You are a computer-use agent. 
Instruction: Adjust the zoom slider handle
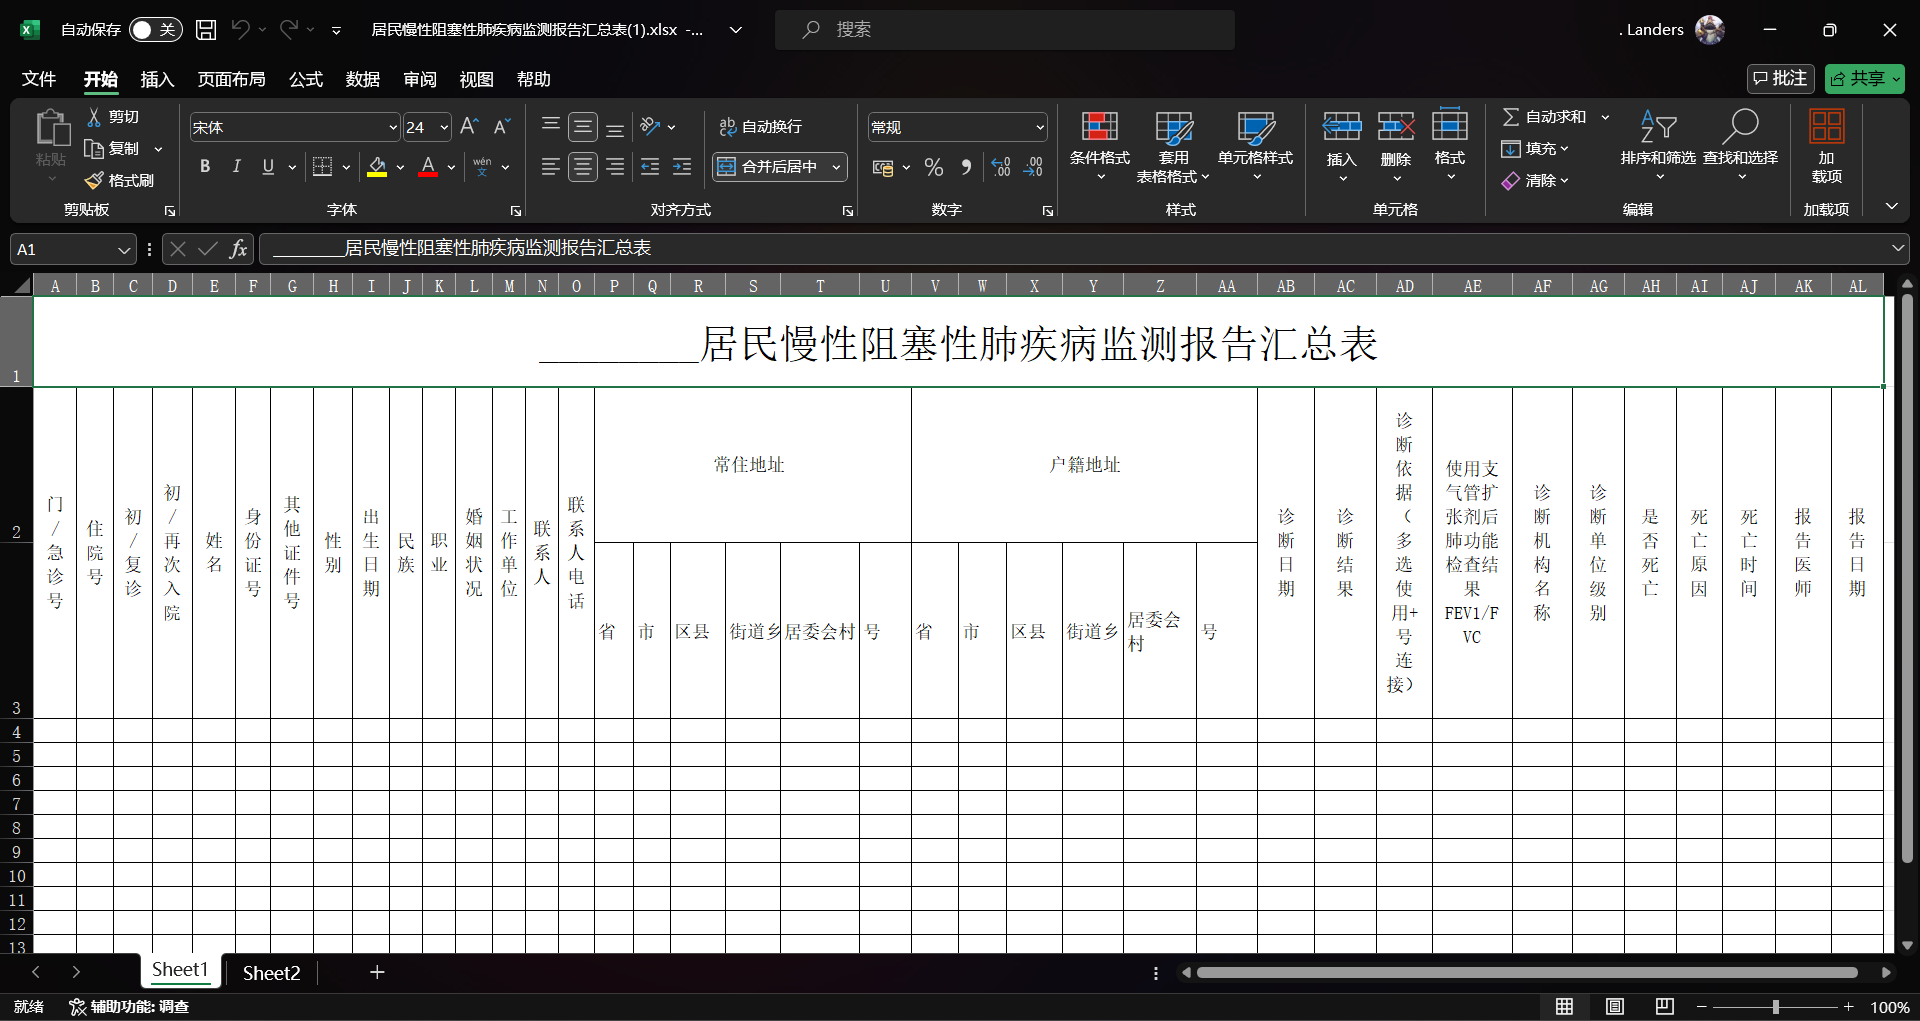click(1776, 1007)
